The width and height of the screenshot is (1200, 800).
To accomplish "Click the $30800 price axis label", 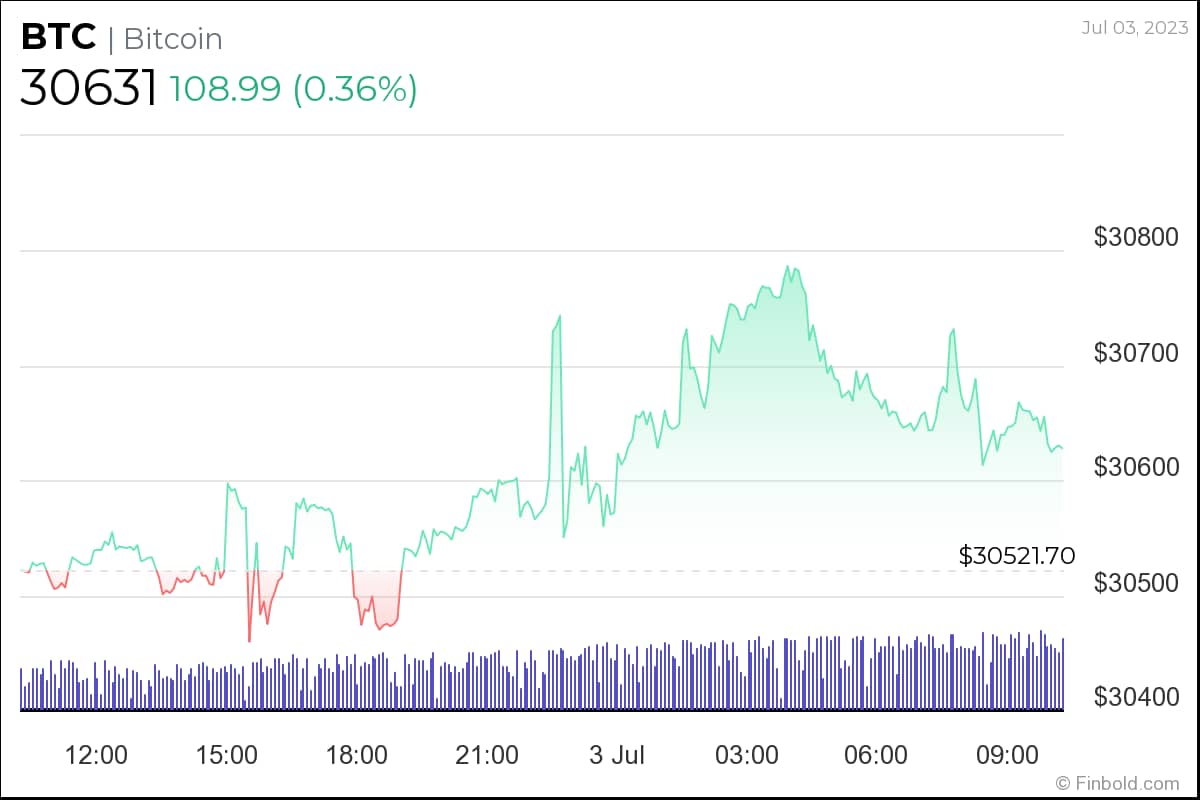I will 1136,237.
